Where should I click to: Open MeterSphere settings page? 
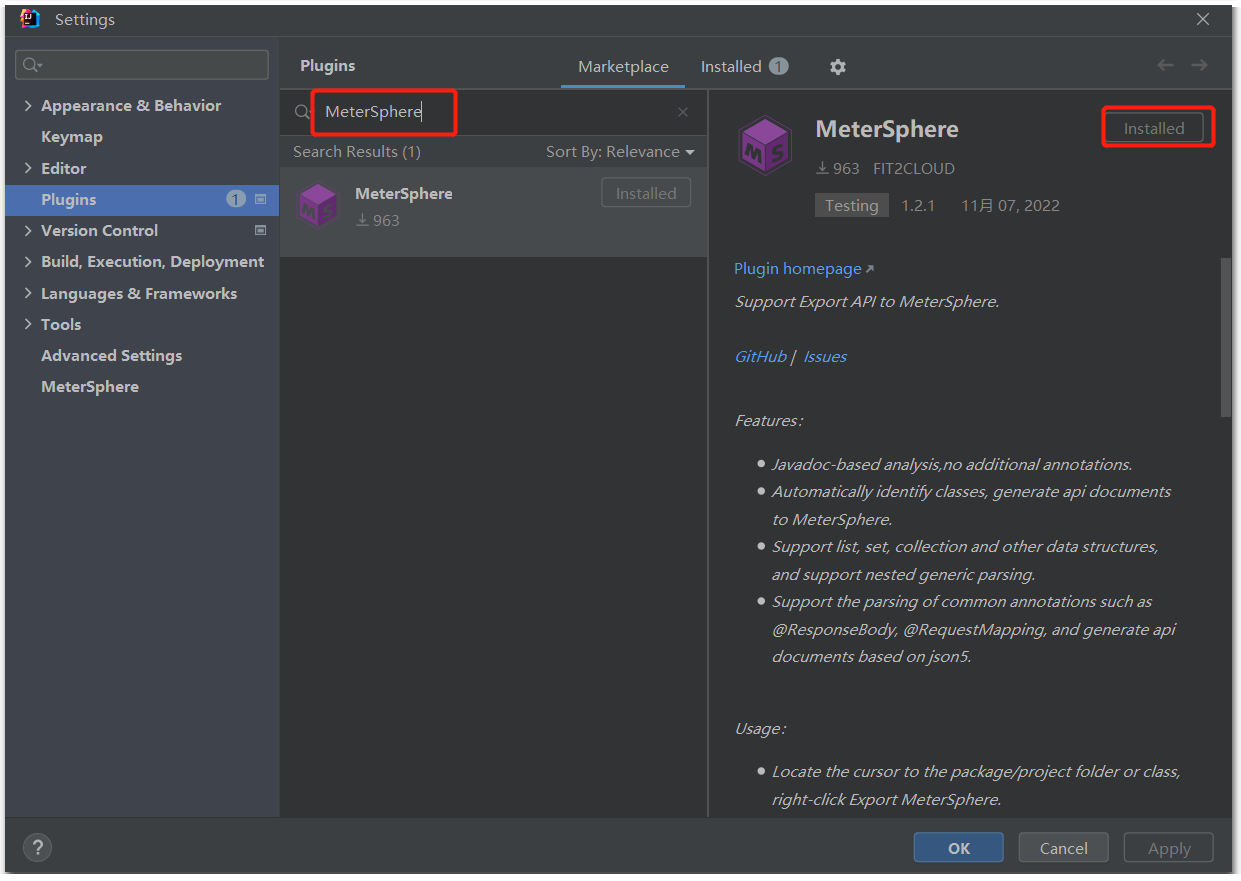pyautogui.click(x=90, y=386)
